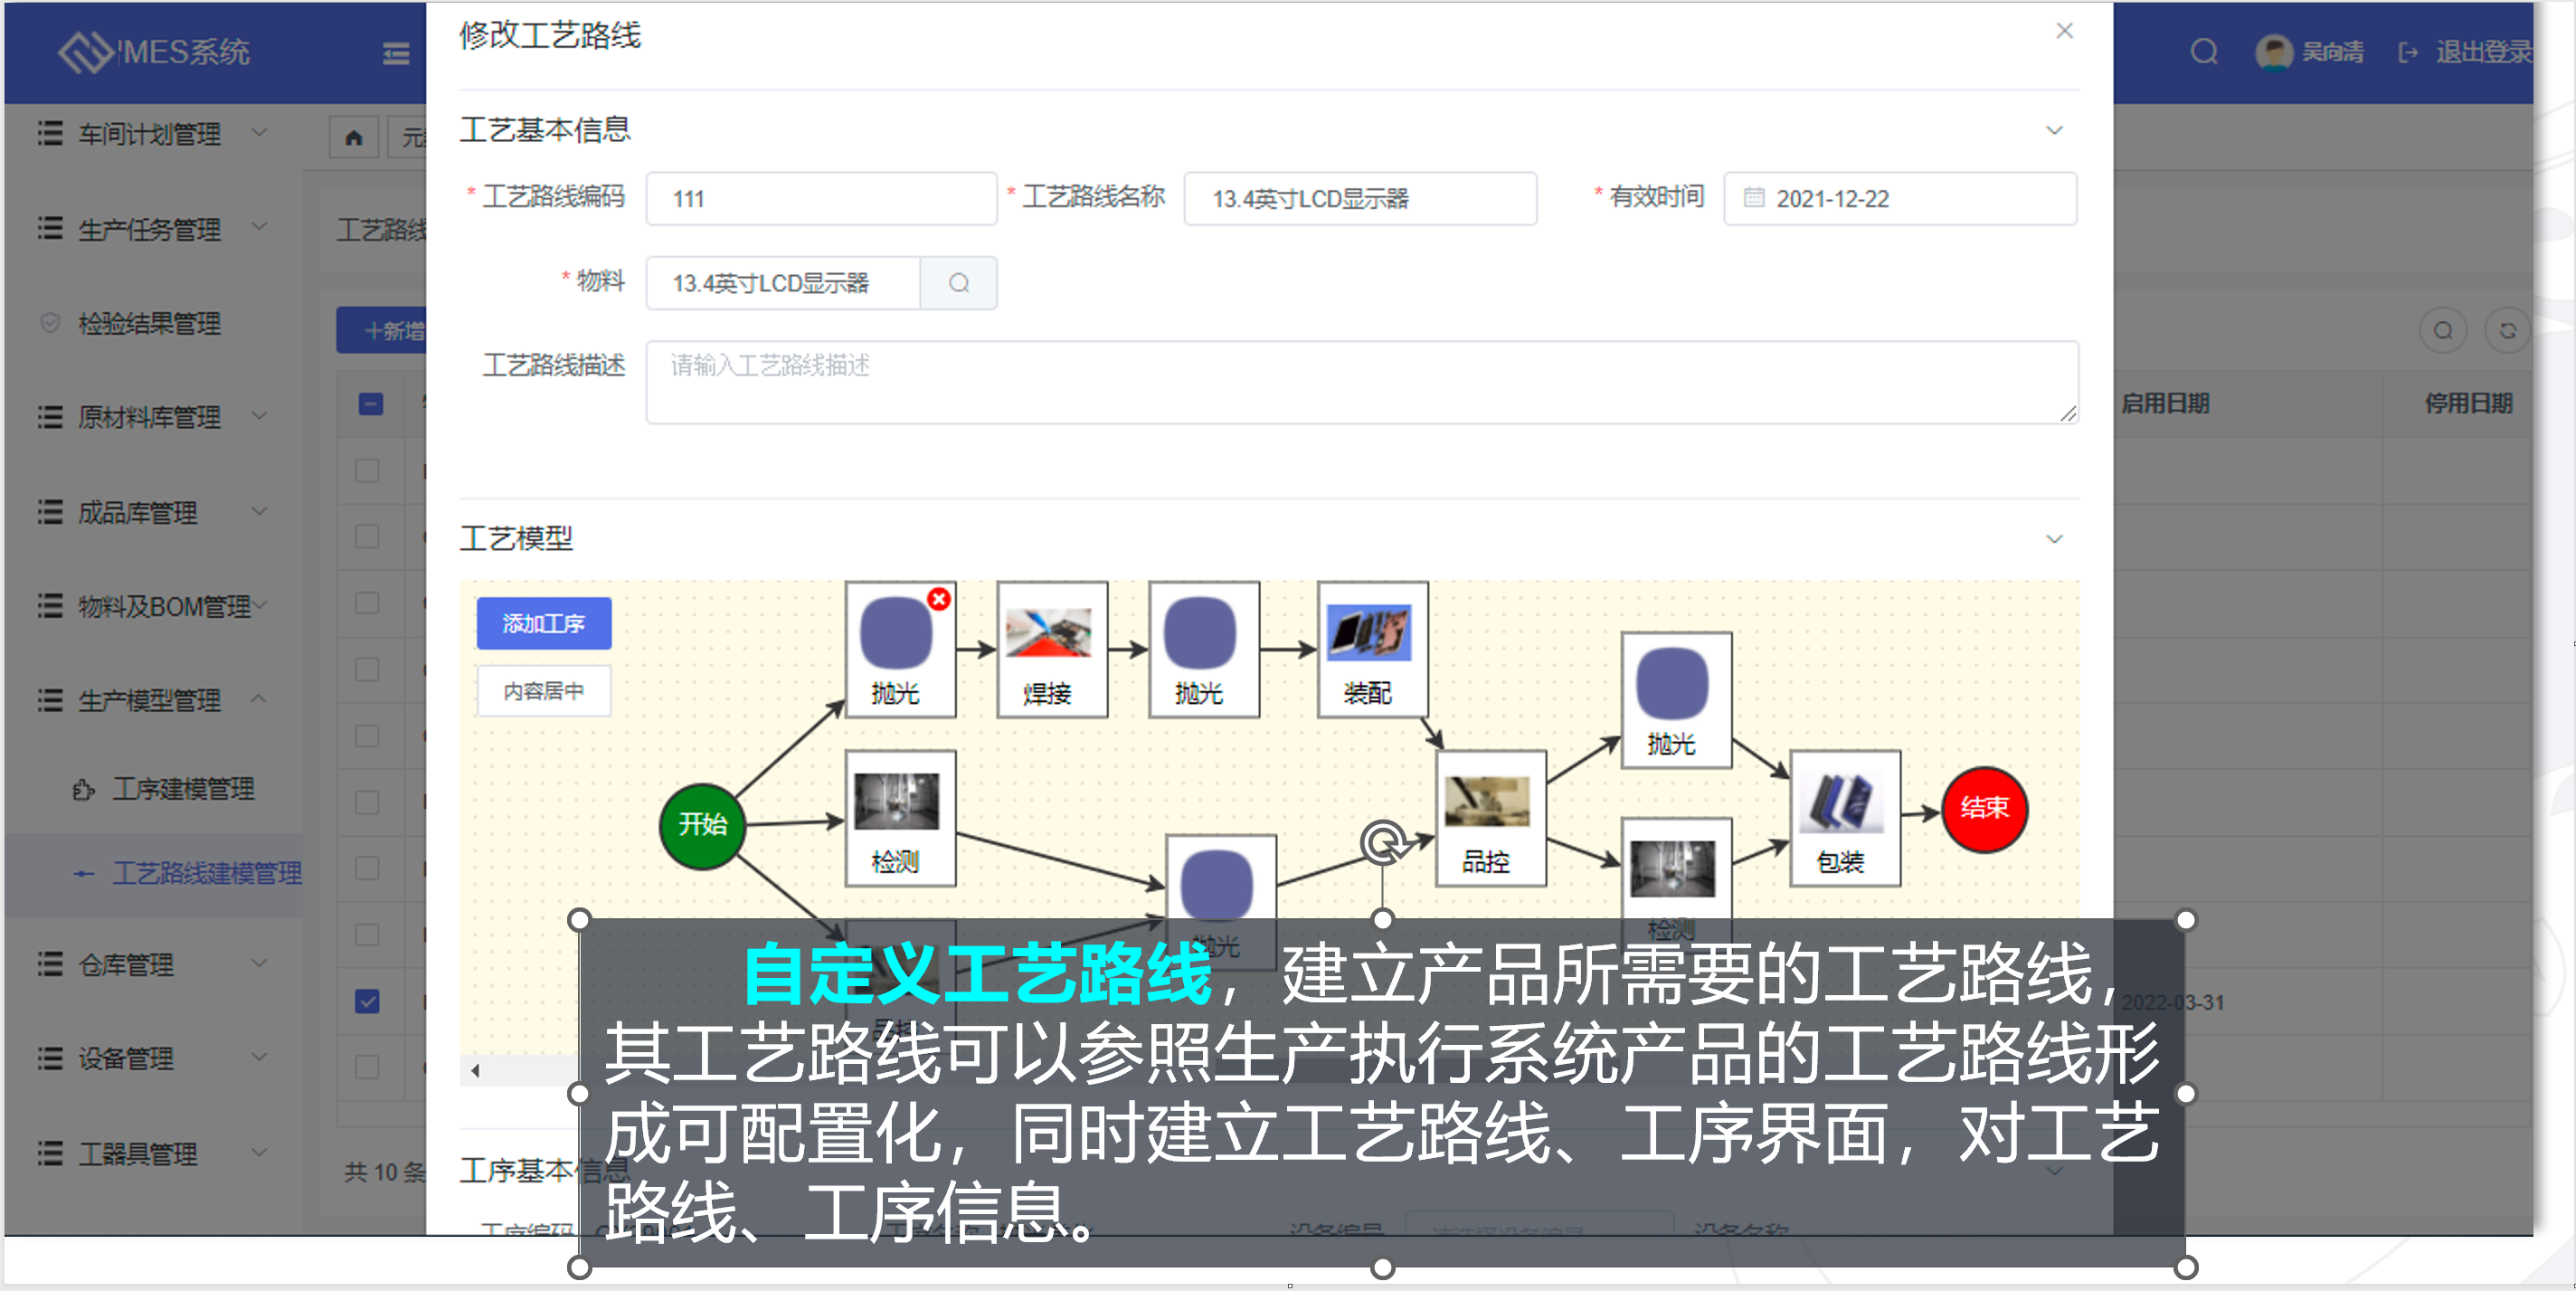Select the 品控 process node

click(x=1491, y=818)
